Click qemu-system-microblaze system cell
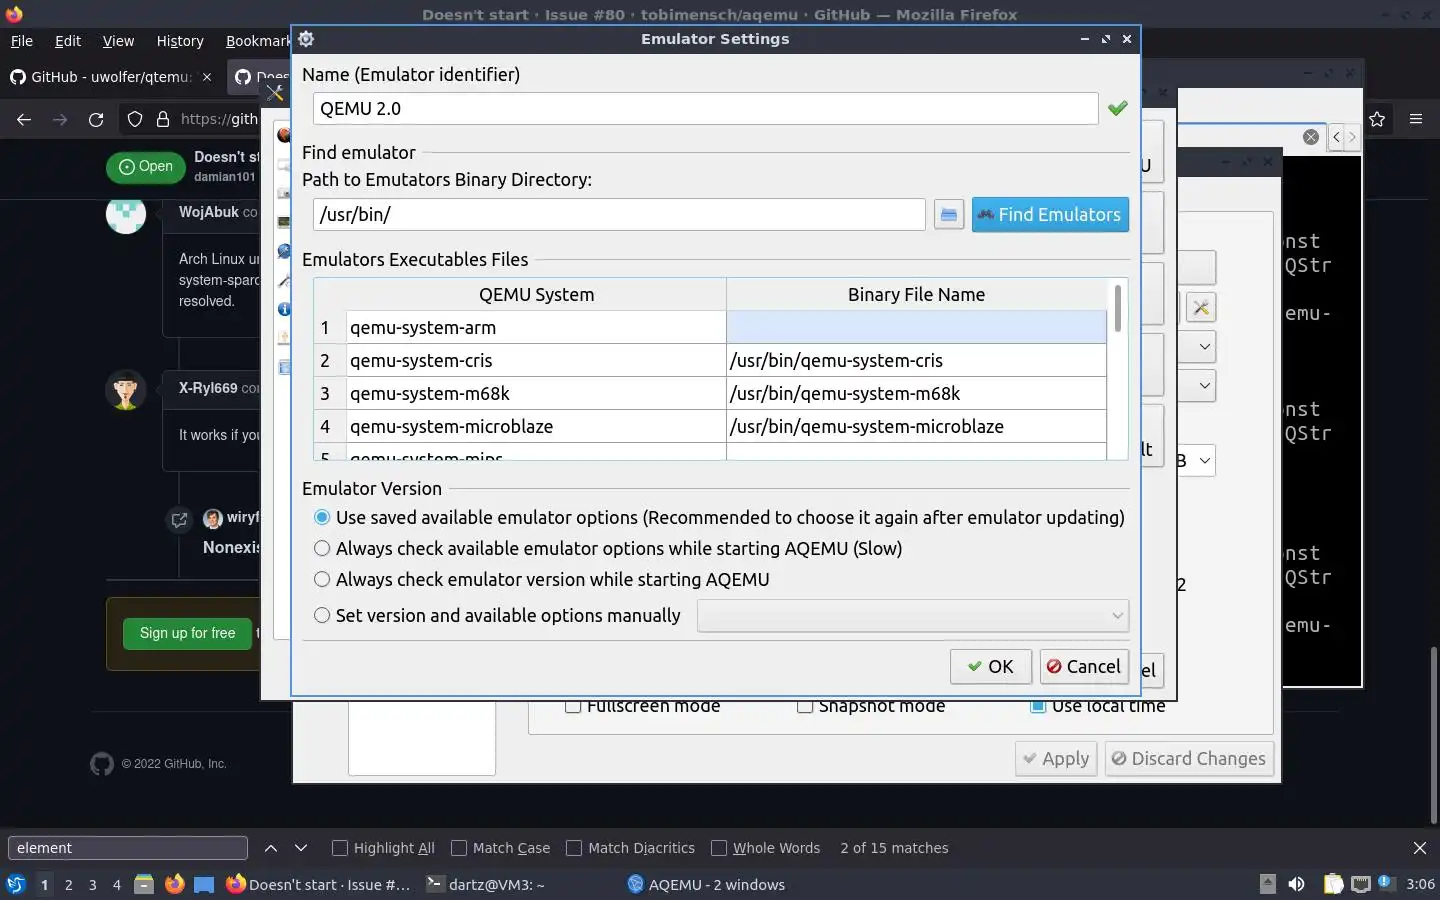The width and height of the screenshot is (1440, 900). tap(535, 426)
